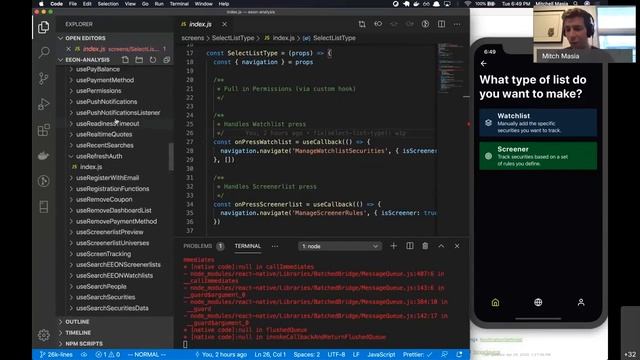Open the Explorer view in activity bar
640x360 pixels.
coord(44,27)
